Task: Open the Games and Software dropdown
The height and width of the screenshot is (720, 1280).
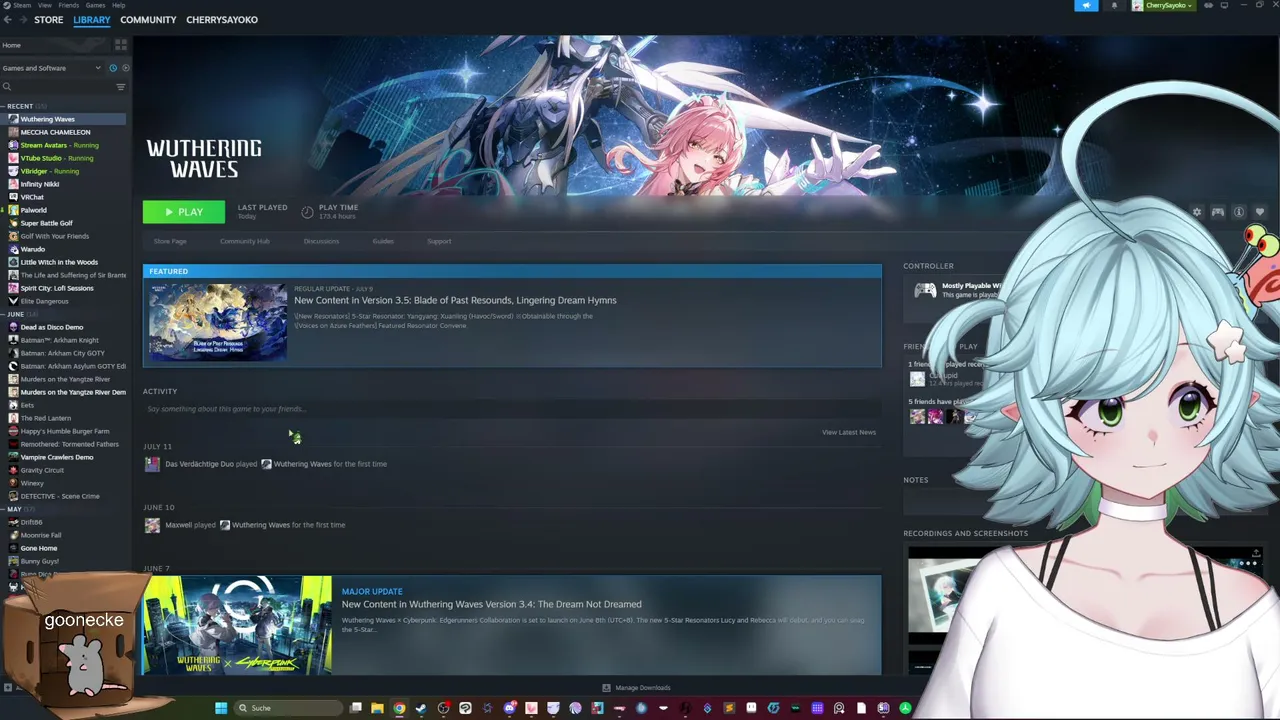Action: pos(52,68)
